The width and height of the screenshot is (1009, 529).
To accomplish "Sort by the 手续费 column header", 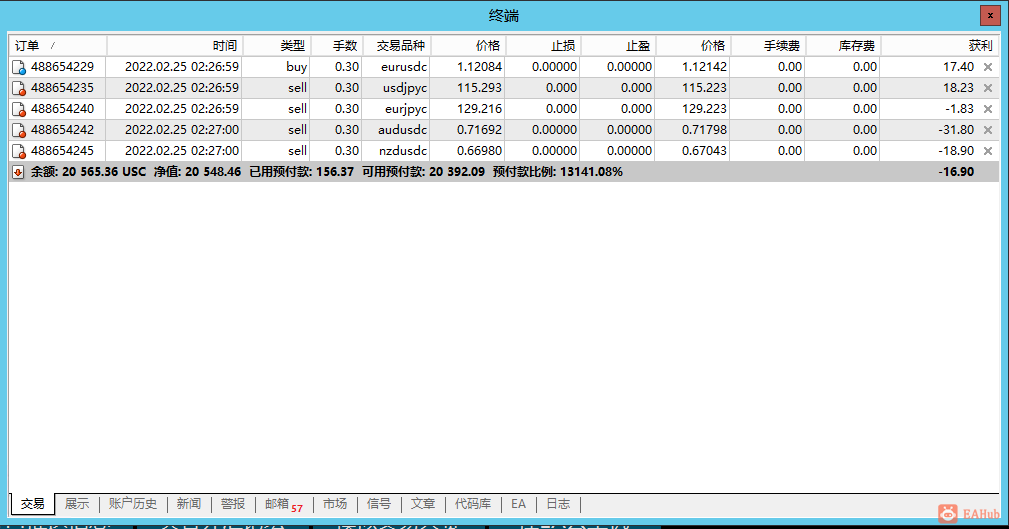I will 768,46.
